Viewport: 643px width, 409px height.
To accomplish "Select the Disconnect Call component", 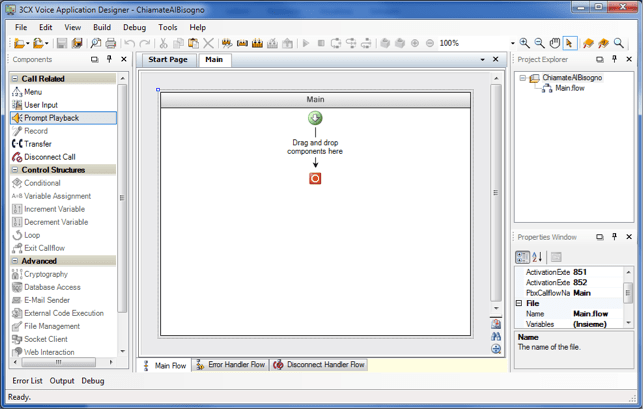I will 43,157.
